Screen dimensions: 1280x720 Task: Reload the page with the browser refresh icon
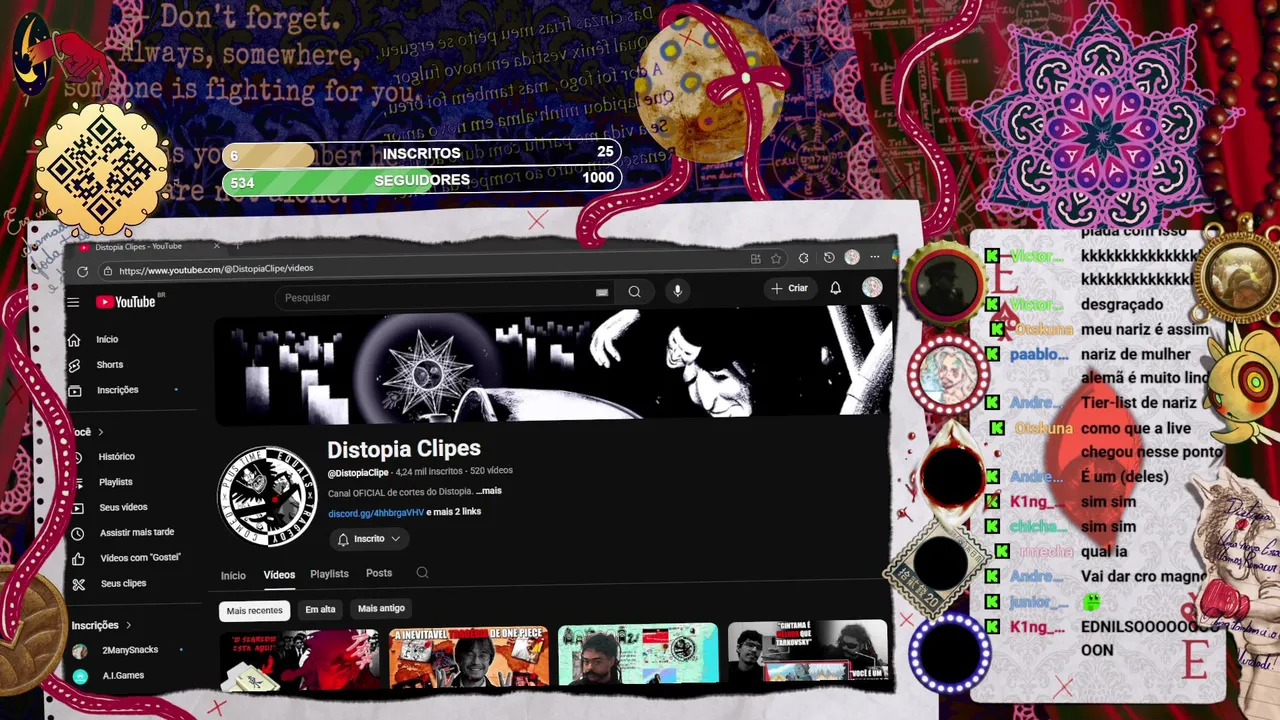point(82,271)
